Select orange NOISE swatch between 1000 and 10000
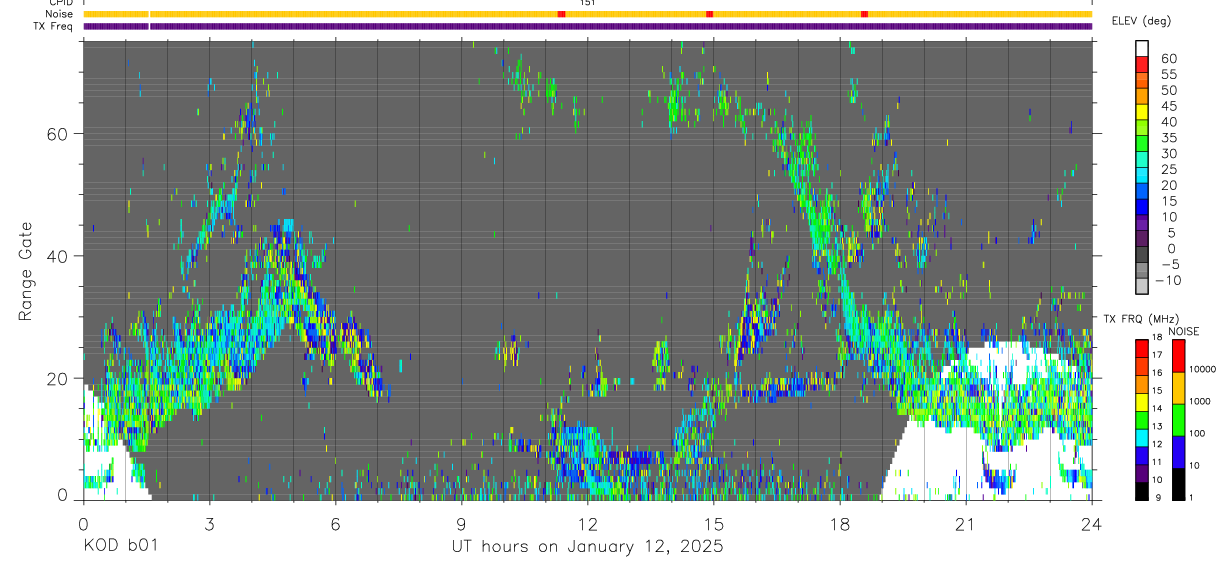Screen dimensions: 1228x567 (x=1177, y=388)
